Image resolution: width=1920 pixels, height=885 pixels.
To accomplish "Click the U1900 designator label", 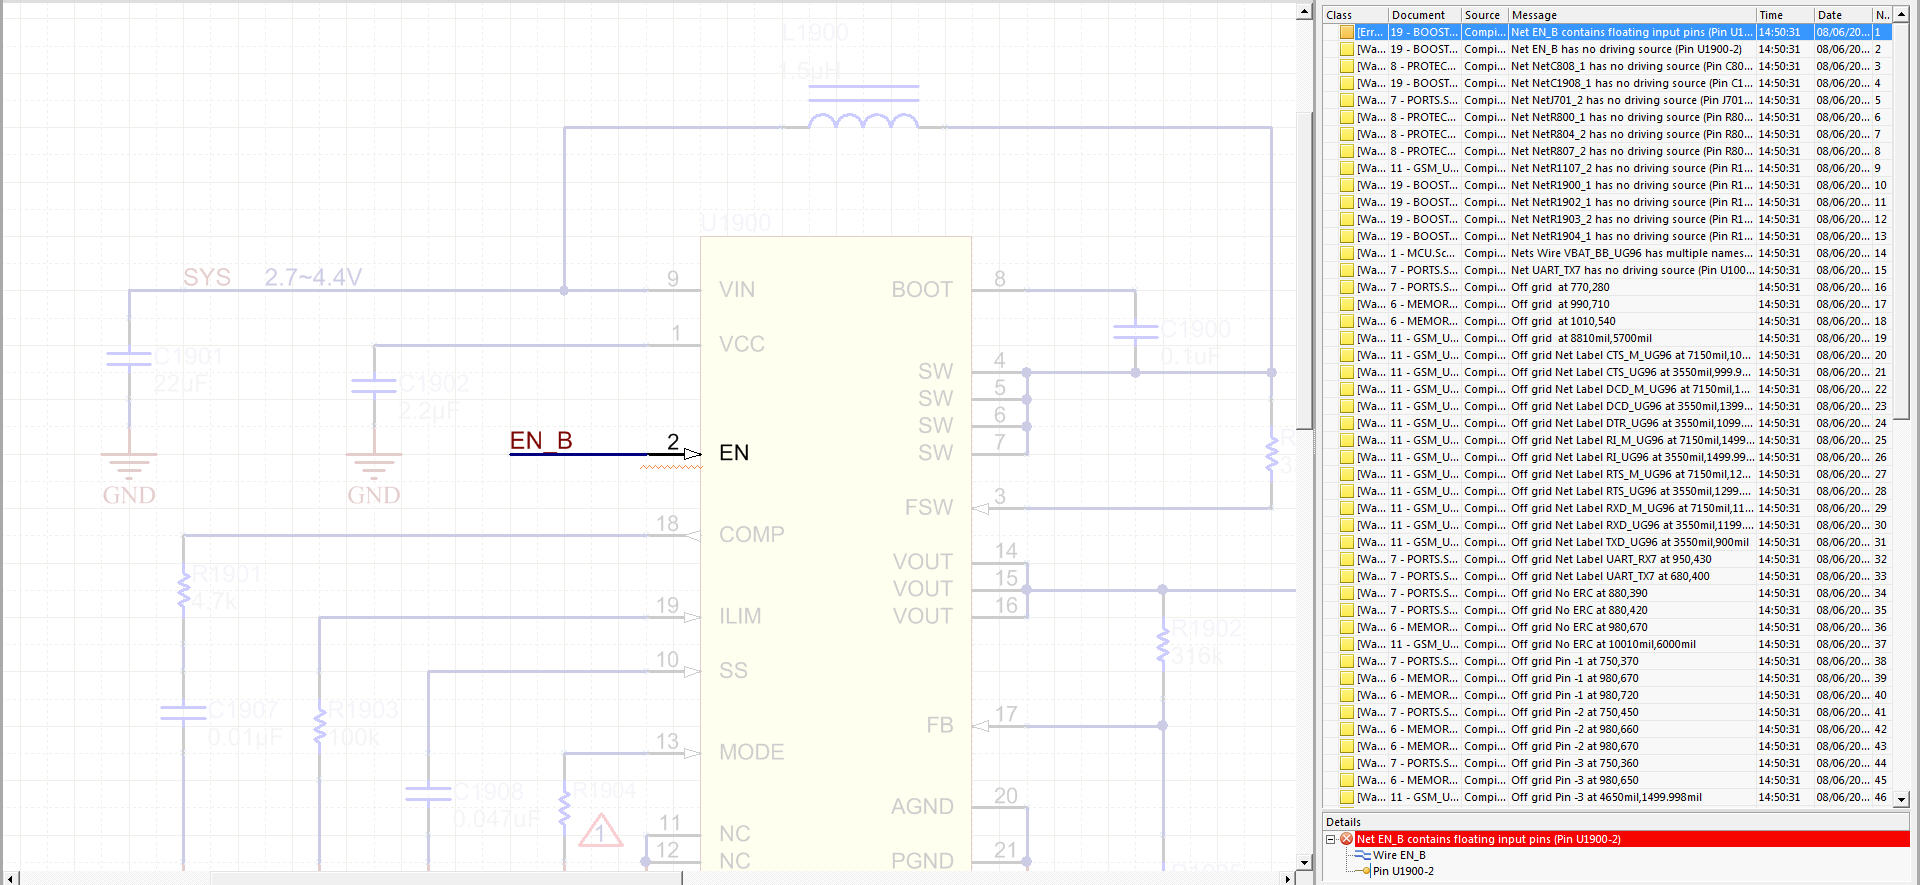I will pos(736,223).
